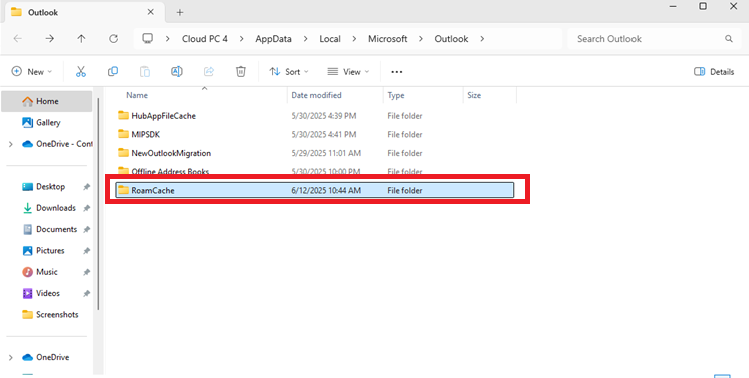Open the New dropdown menu
The width and height of the screenshot is (749, 378).
(32, 72)
